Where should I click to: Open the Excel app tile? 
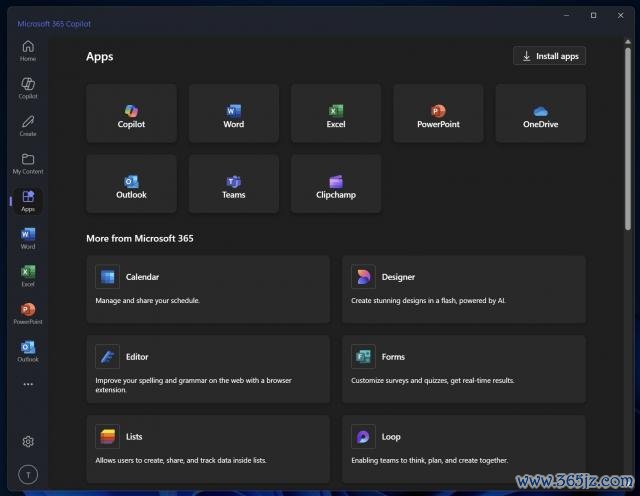pyautogui.click(x=336, y=113)
